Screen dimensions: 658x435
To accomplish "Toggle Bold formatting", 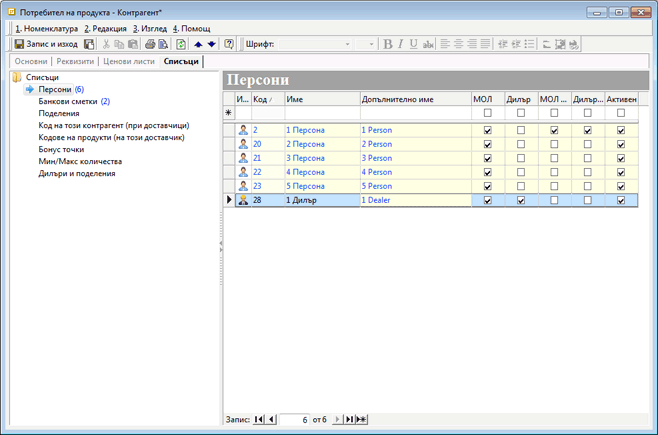I will (x=388, y=44).
